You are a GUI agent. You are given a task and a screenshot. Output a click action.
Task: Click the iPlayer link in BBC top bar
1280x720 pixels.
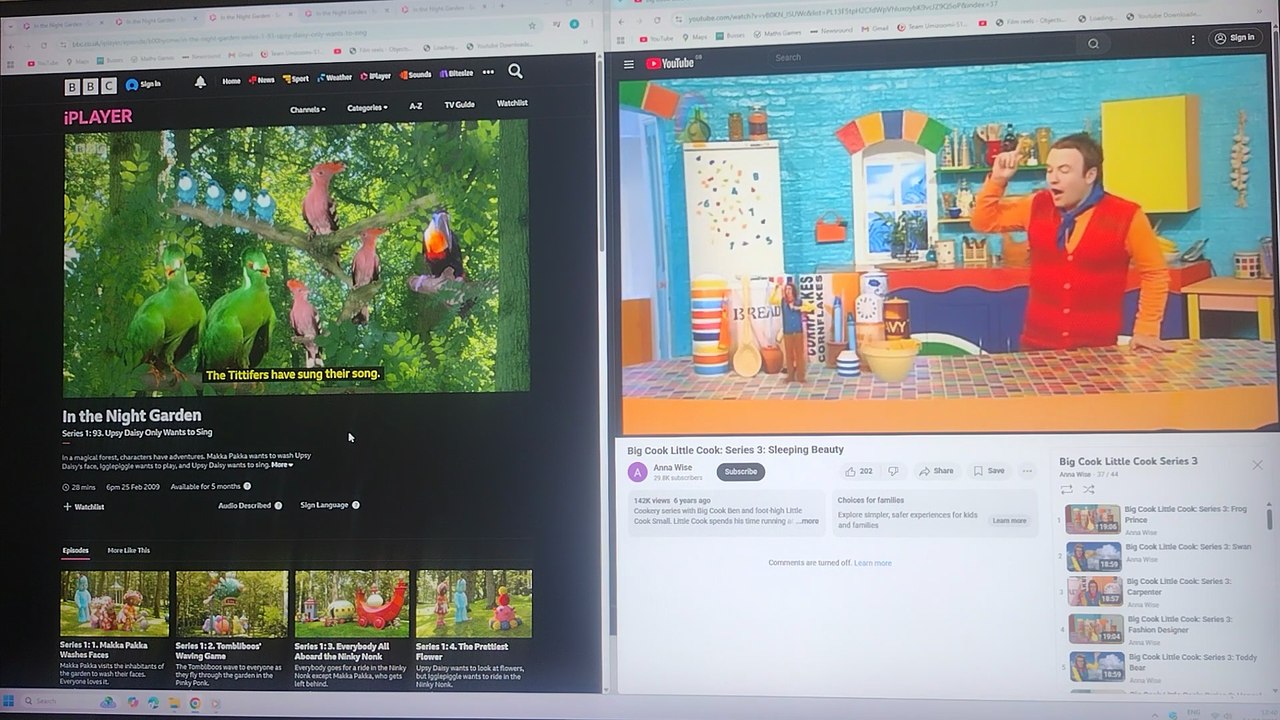tap(376, 76)
